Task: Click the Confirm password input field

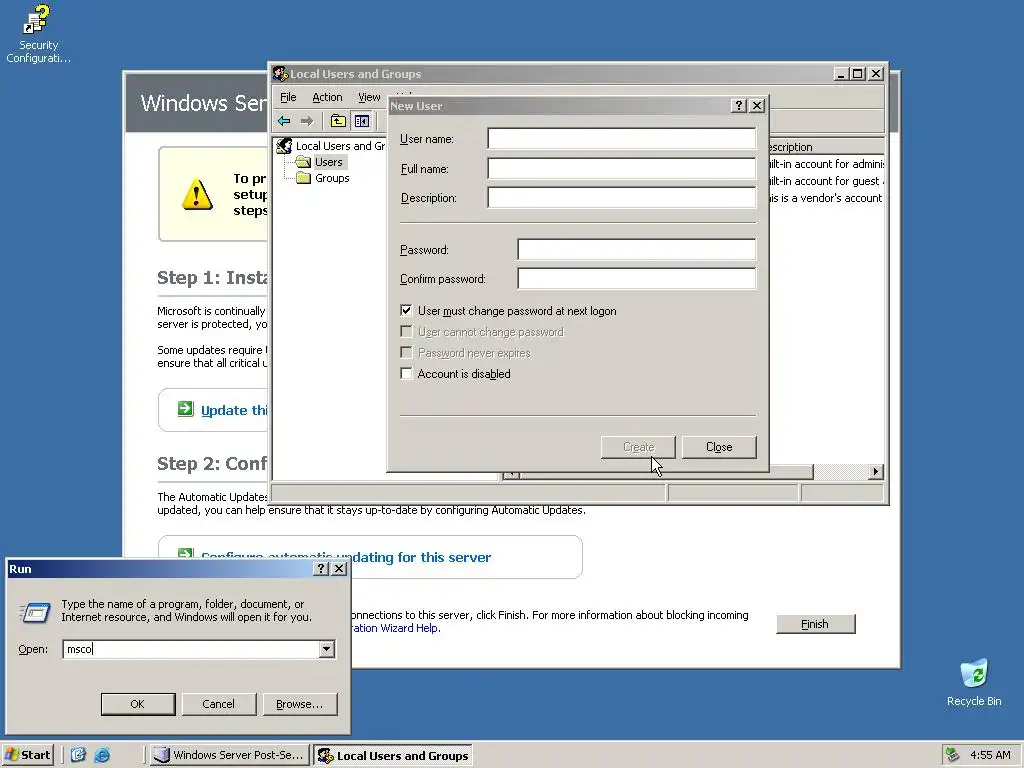Action: coord(637,279)
